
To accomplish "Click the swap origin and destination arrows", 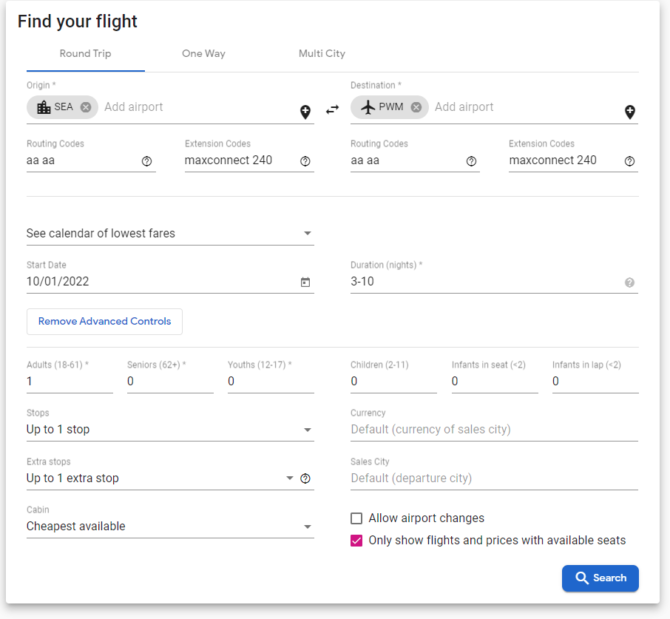I will [x=332, y=110].
